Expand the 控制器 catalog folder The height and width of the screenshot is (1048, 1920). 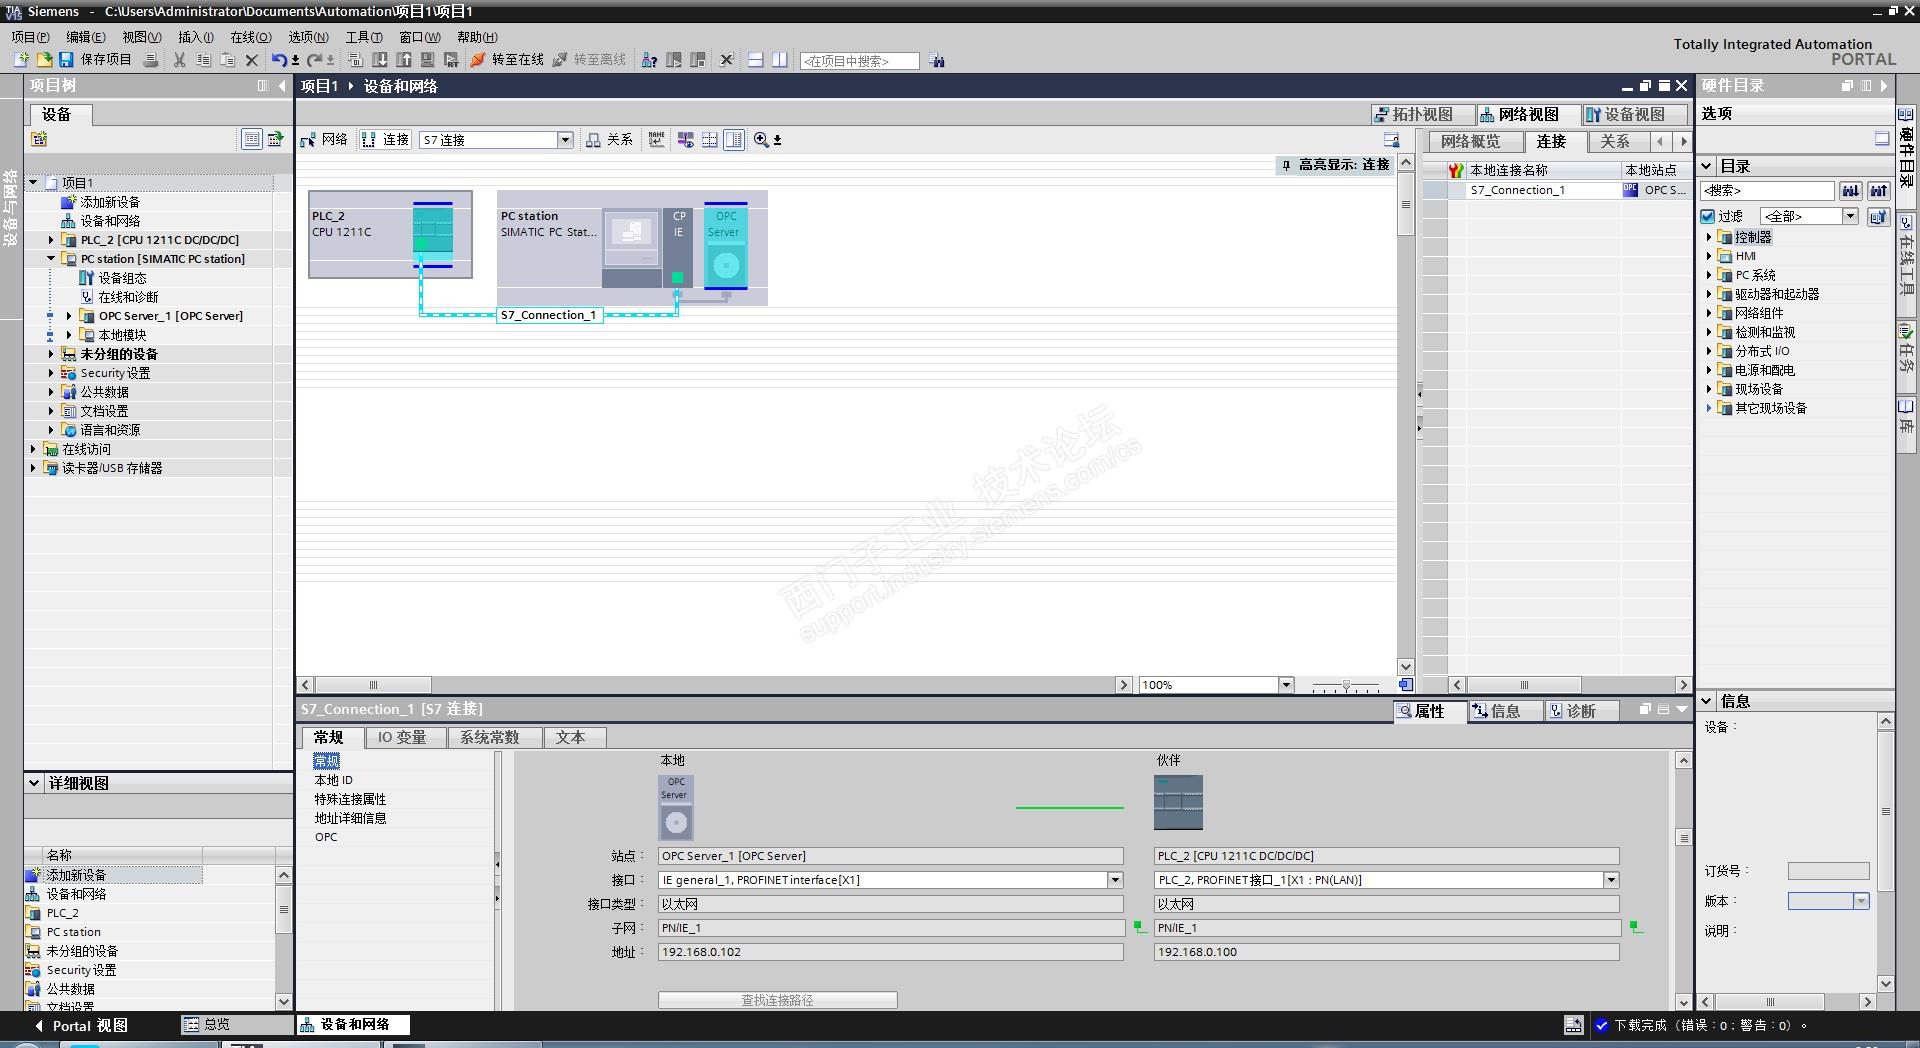point(1709,237)
